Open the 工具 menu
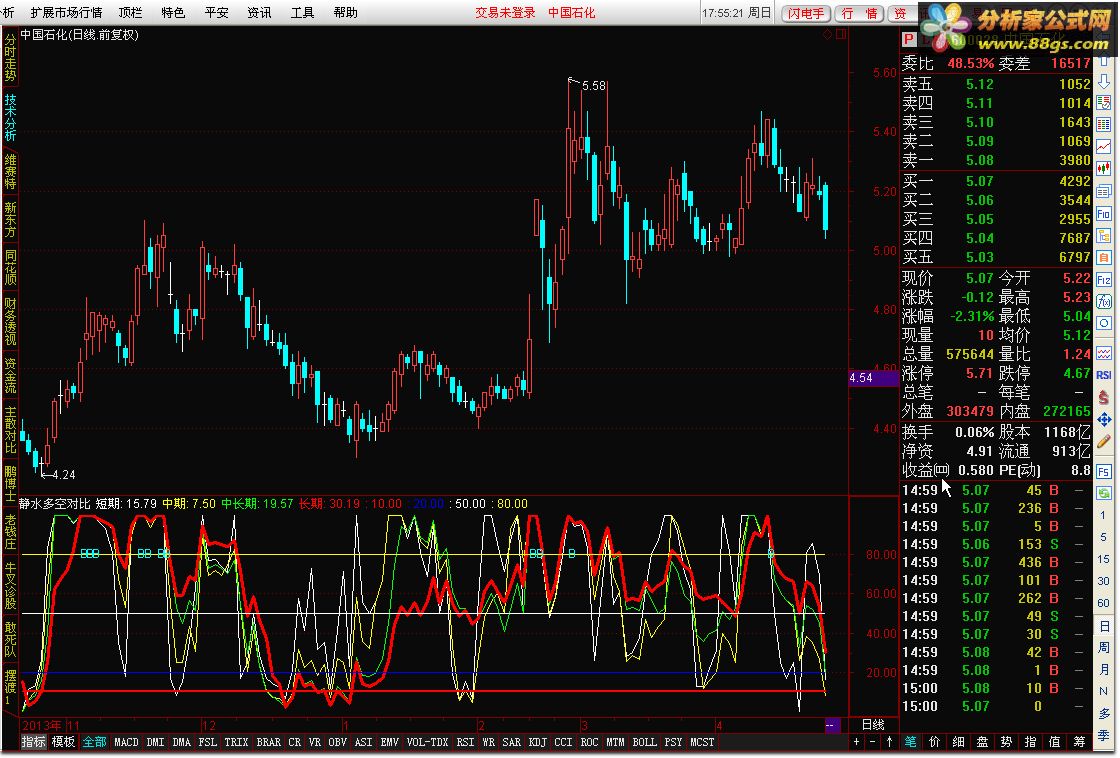The image size is (1120, 758). click(x=302, y=13)
